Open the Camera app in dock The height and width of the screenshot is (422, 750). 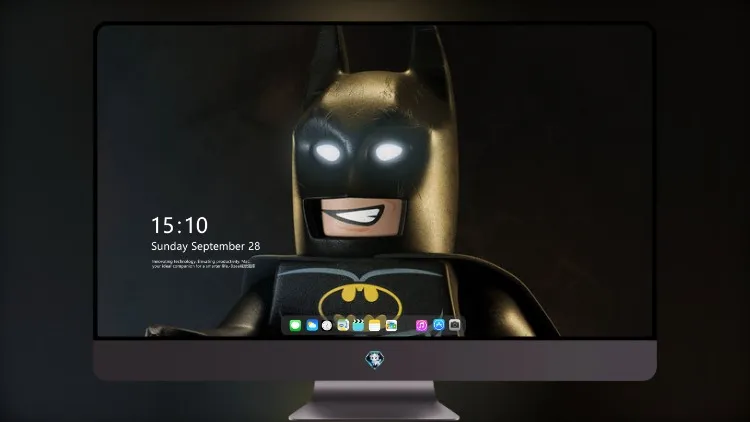point(455,325)
